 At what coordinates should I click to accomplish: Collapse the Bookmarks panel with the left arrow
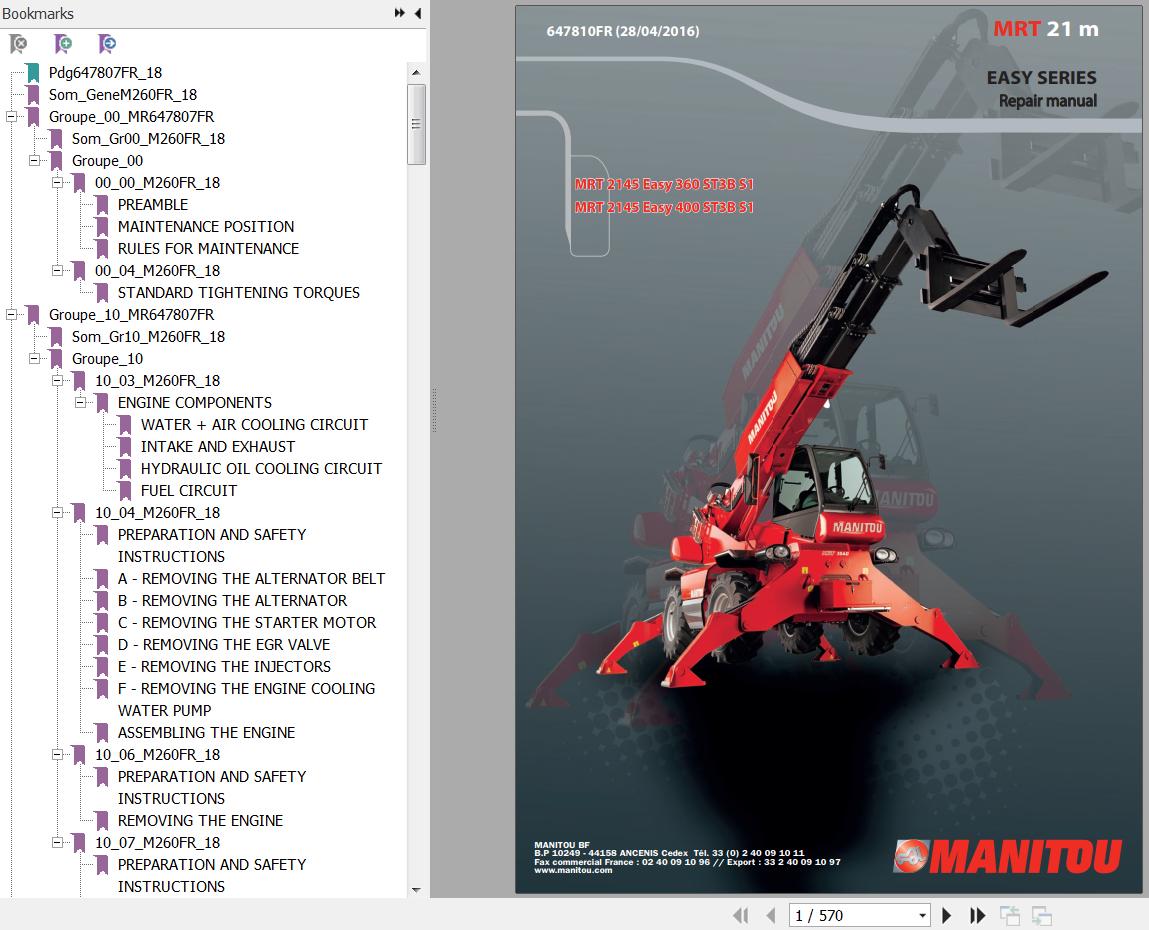coord(418,13)
